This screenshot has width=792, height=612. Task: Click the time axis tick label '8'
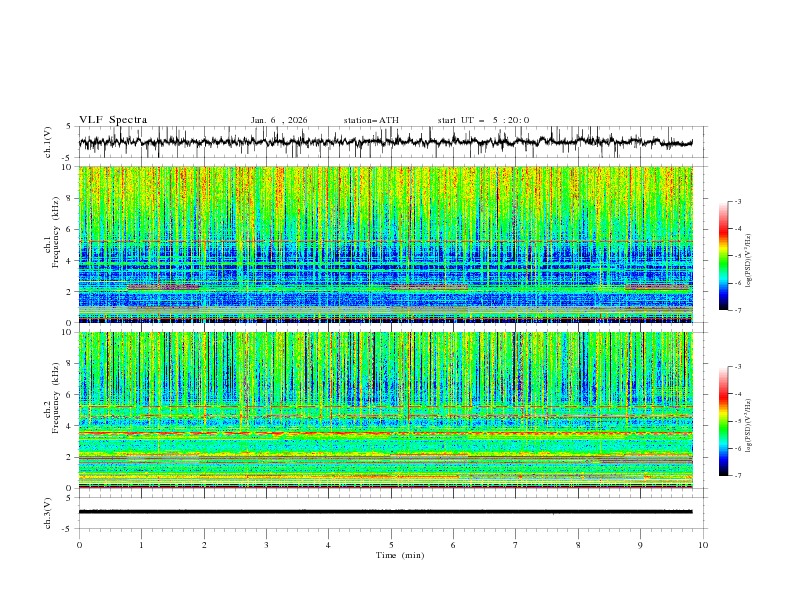click(x=578, y=545)
